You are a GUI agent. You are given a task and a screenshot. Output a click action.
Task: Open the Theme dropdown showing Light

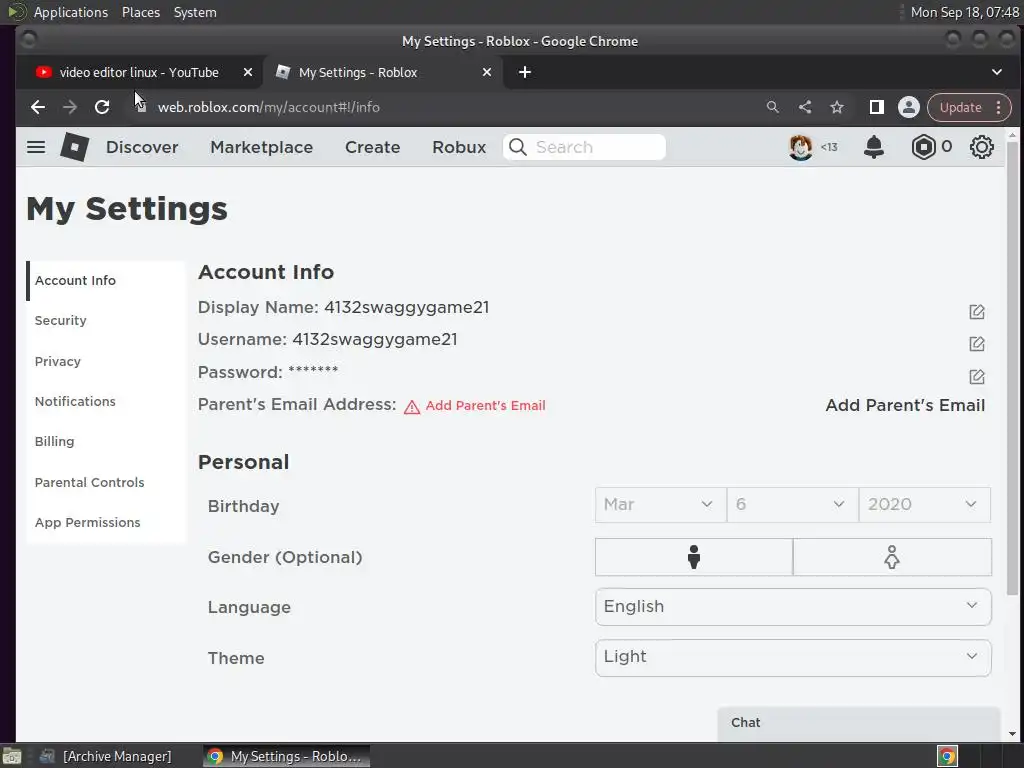793,657
